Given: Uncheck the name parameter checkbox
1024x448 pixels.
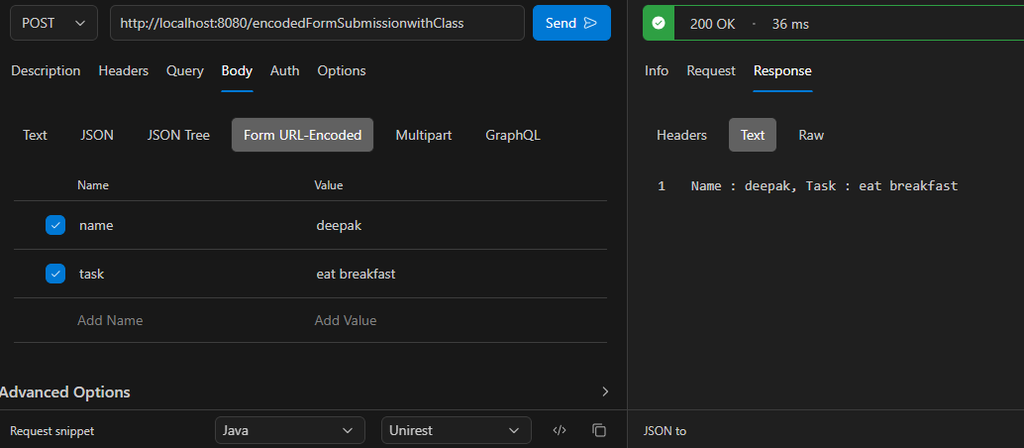Looking at the screenshot, I should [x=56, y=225].
